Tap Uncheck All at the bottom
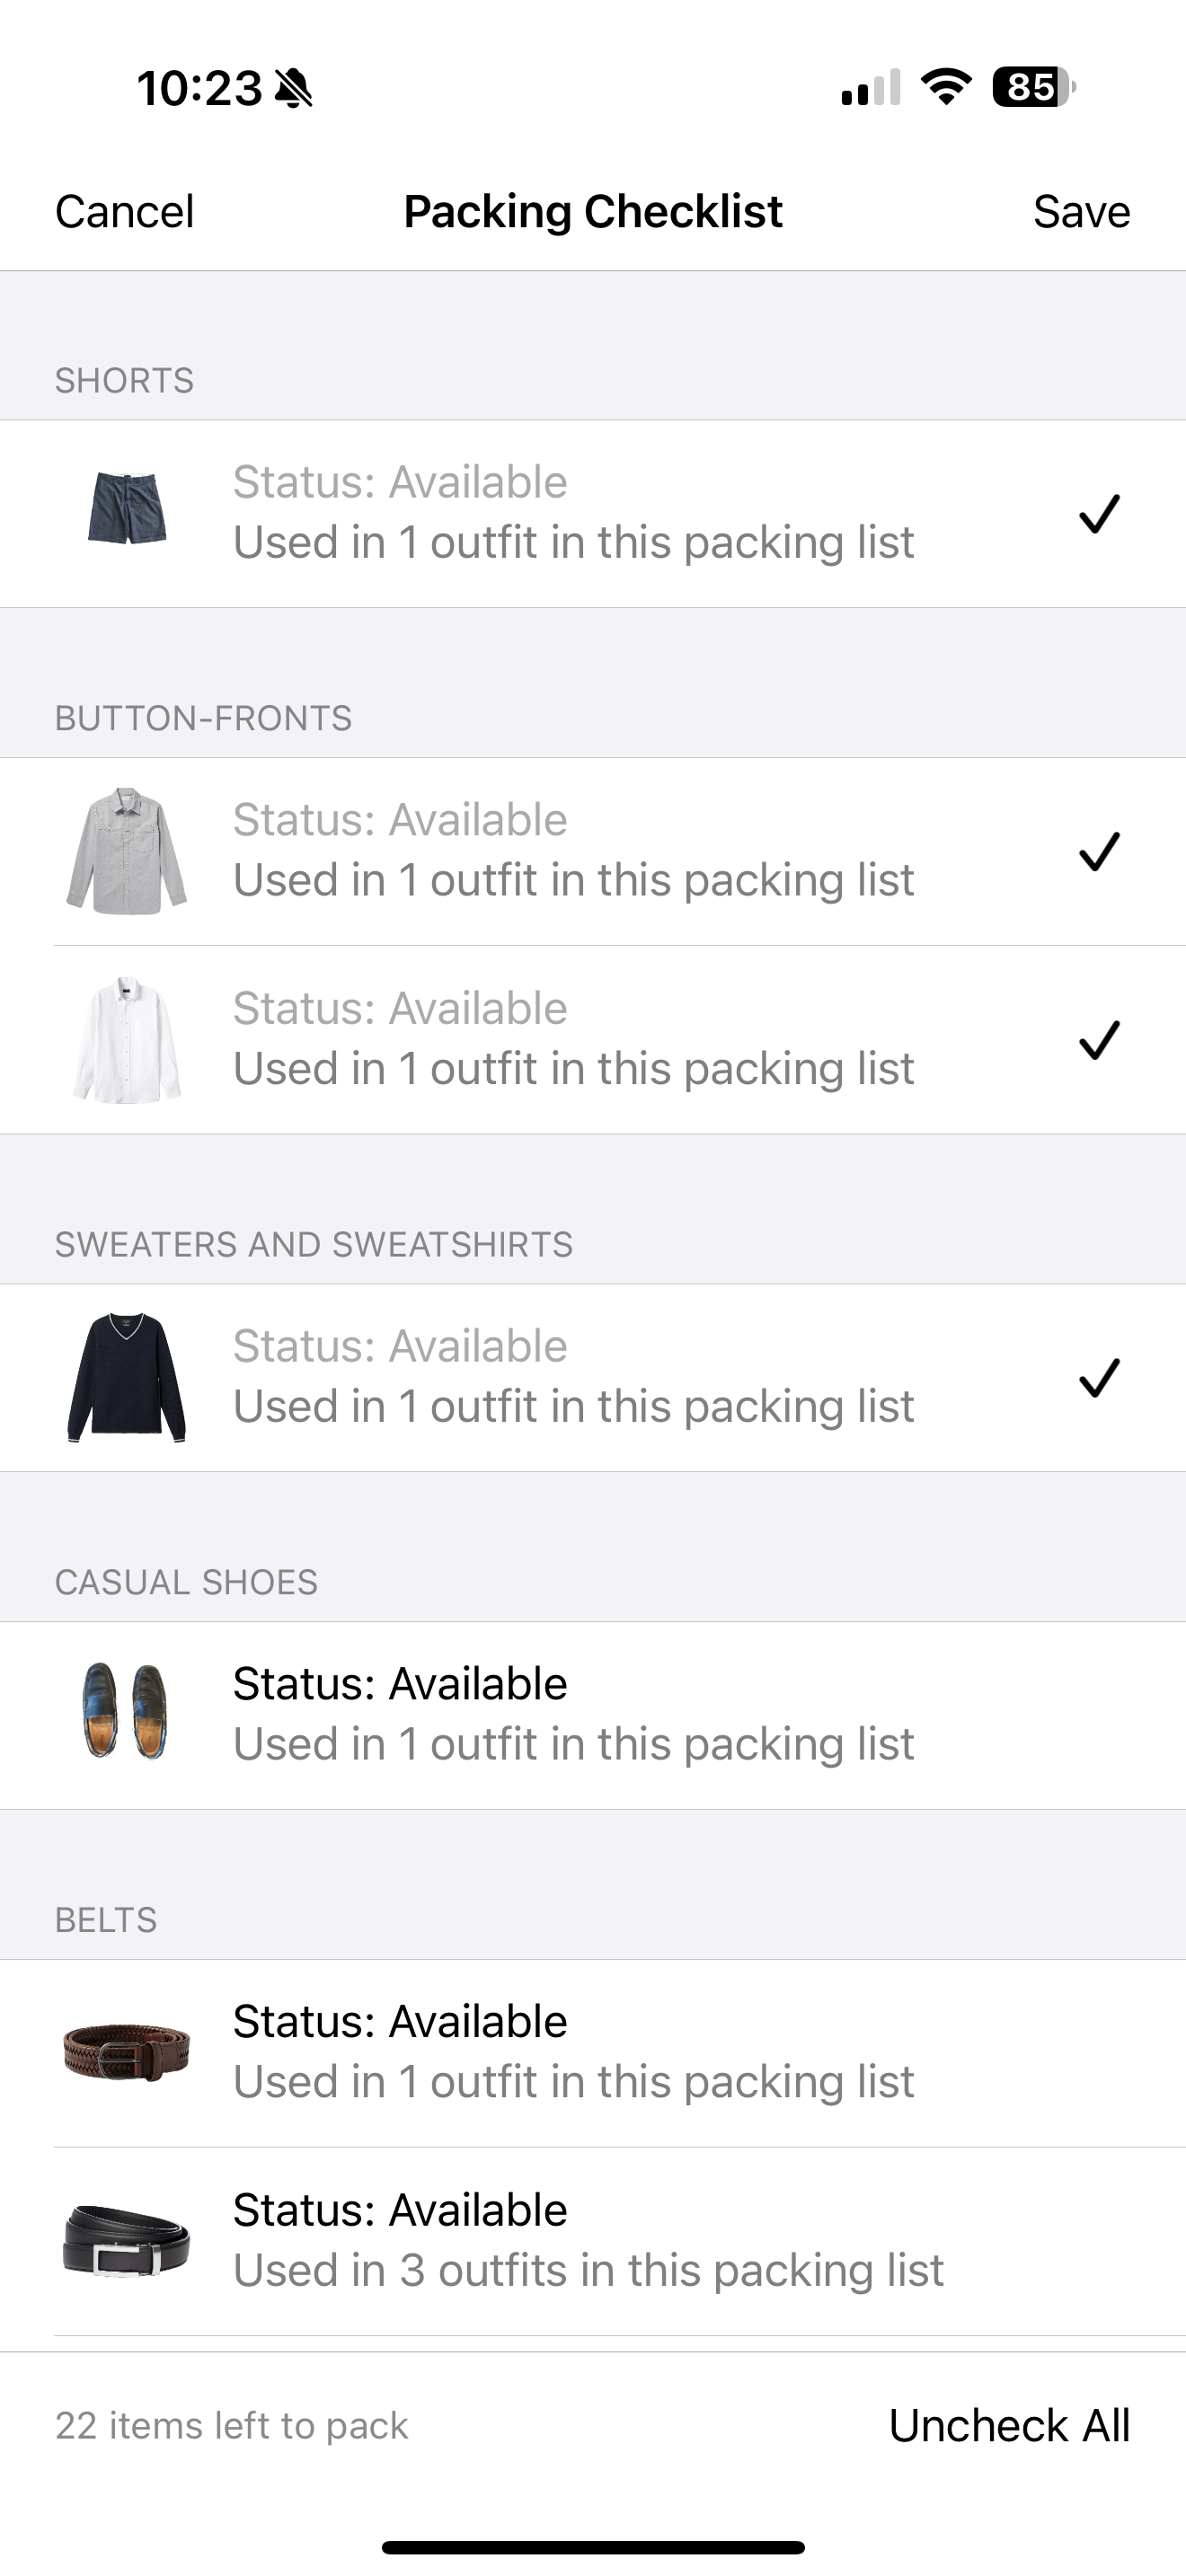The height and width of the screenshot is (2576, 1186). (x=1008, y=2425)
